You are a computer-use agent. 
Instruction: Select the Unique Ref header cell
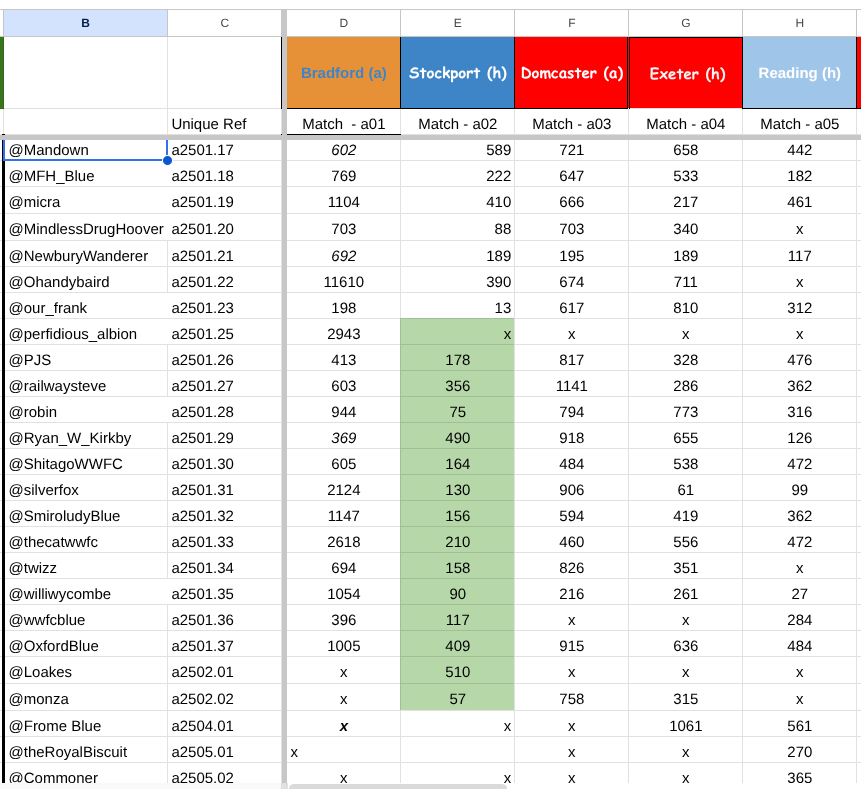click(224, 124)
